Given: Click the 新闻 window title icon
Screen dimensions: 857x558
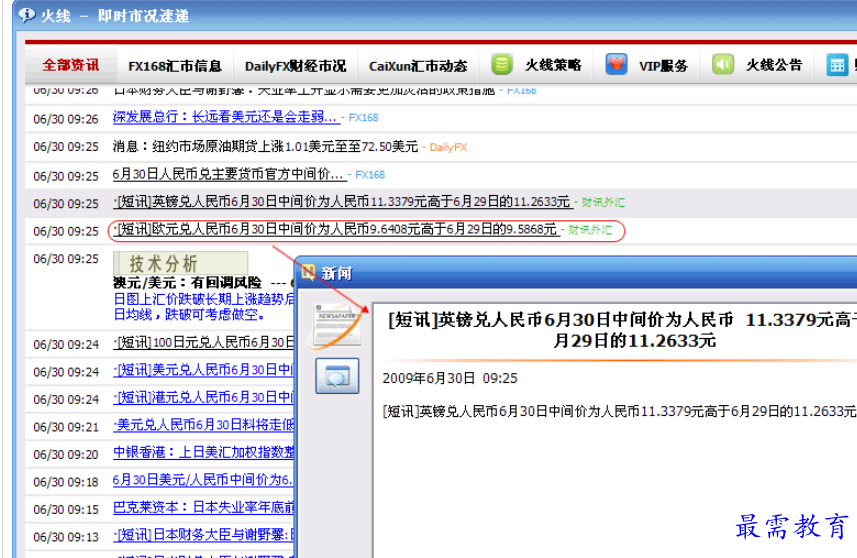Looking at the screenshot, I should (x=308, y=272).
